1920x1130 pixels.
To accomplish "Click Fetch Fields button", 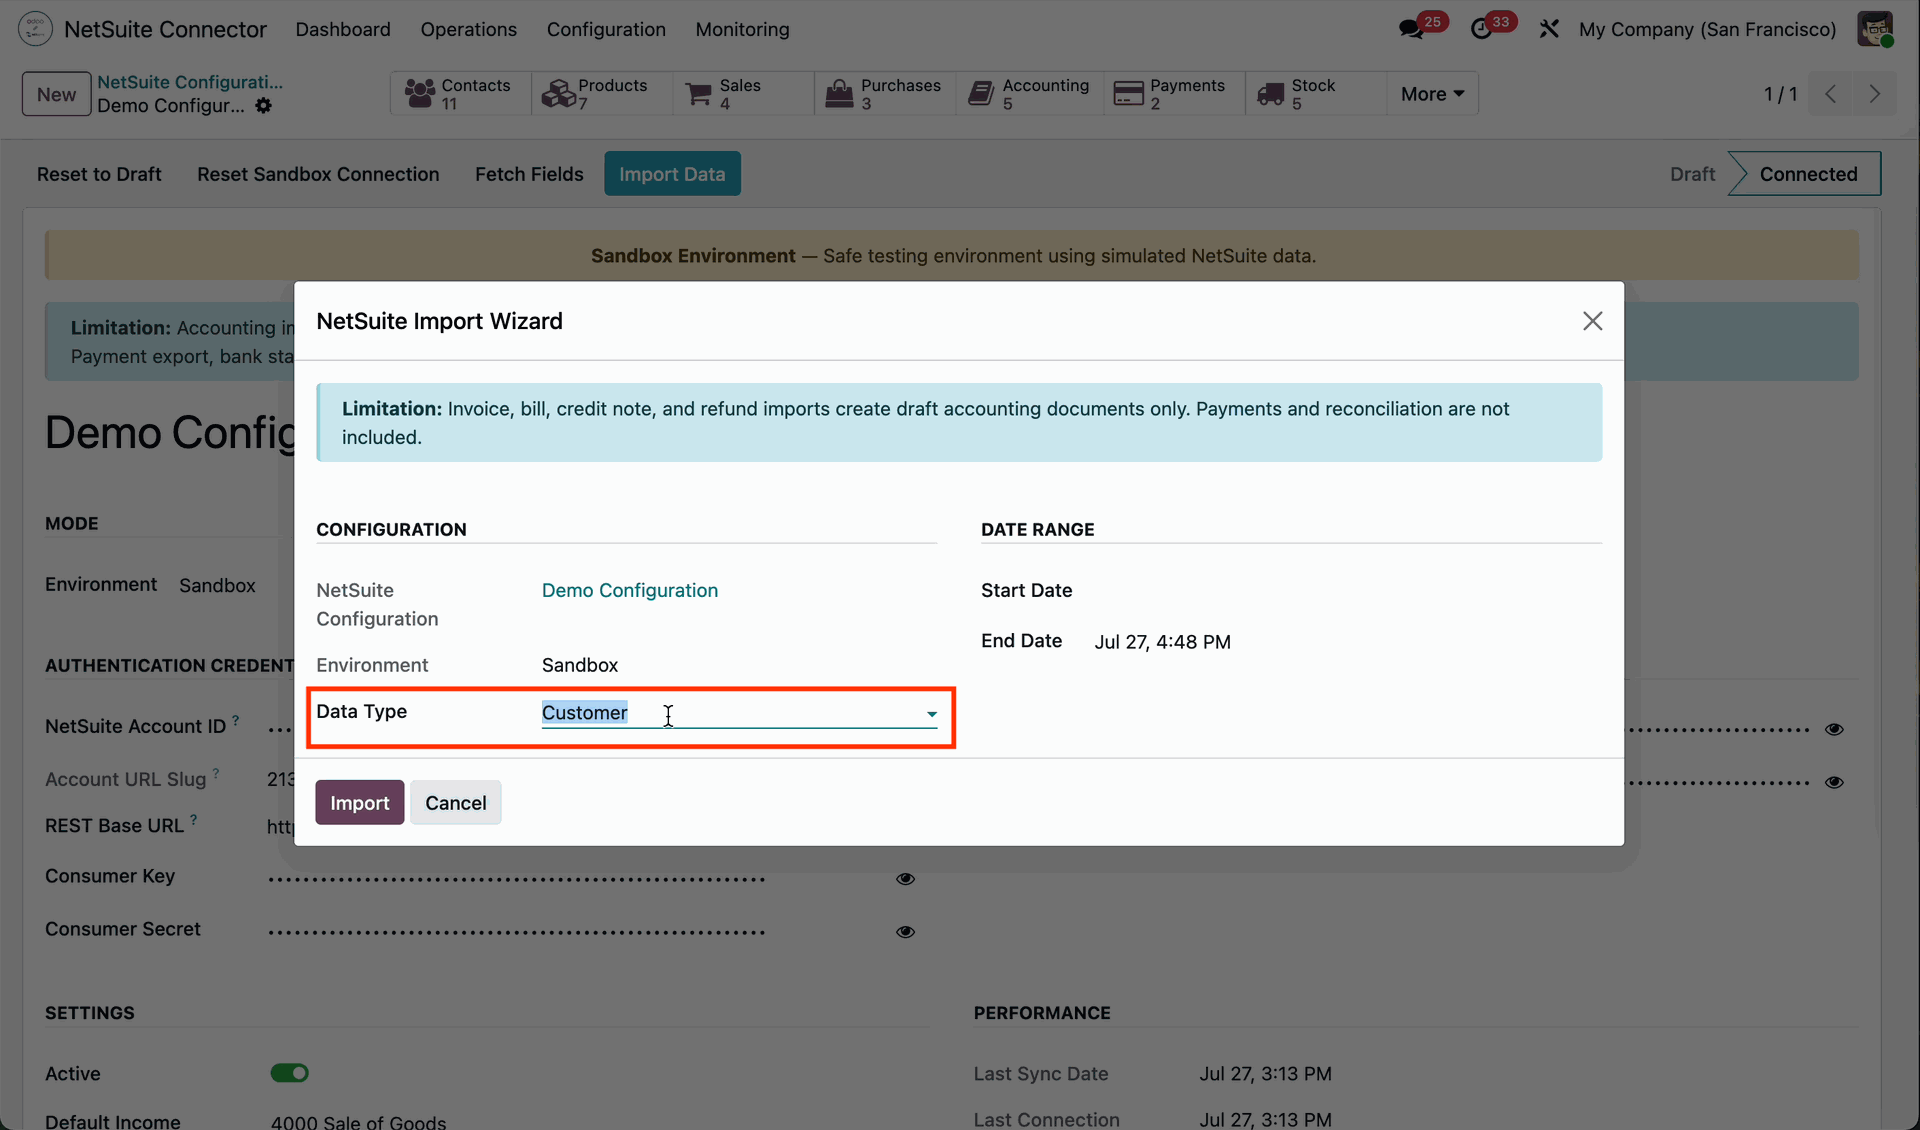I will (529, 174).
